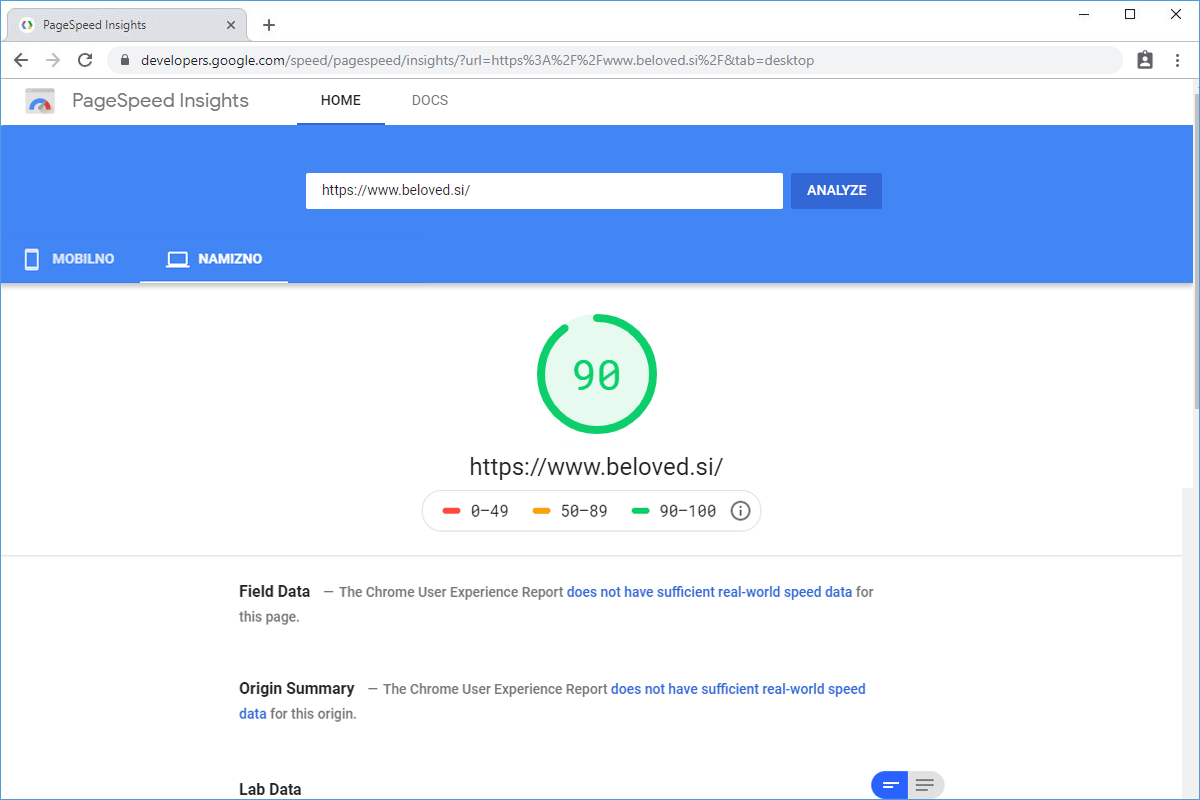1200x800 pixels.
Task: Click the Lab Data heading
Action: point(270,789)
